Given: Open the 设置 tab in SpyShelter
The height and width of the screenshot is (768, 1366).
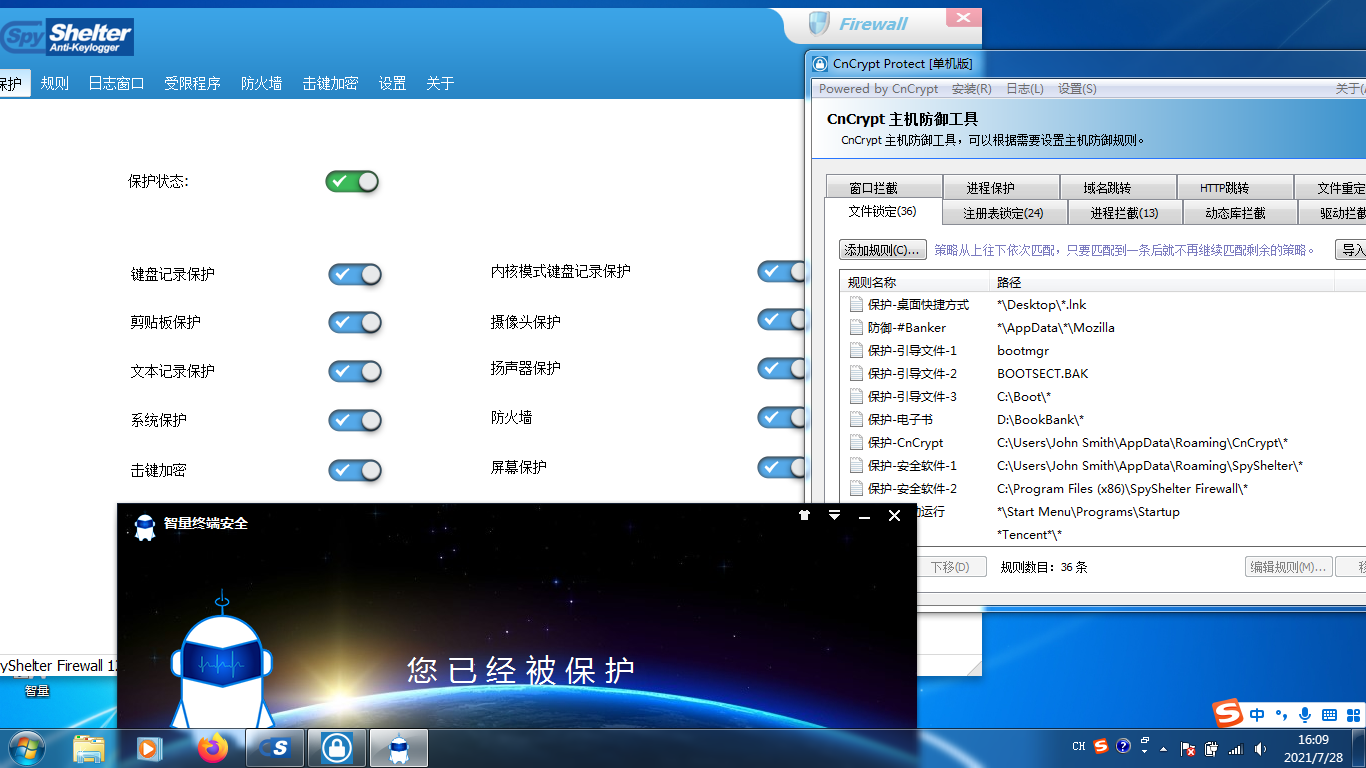Looking at the screenshot, I should click(x=392, y=84).
